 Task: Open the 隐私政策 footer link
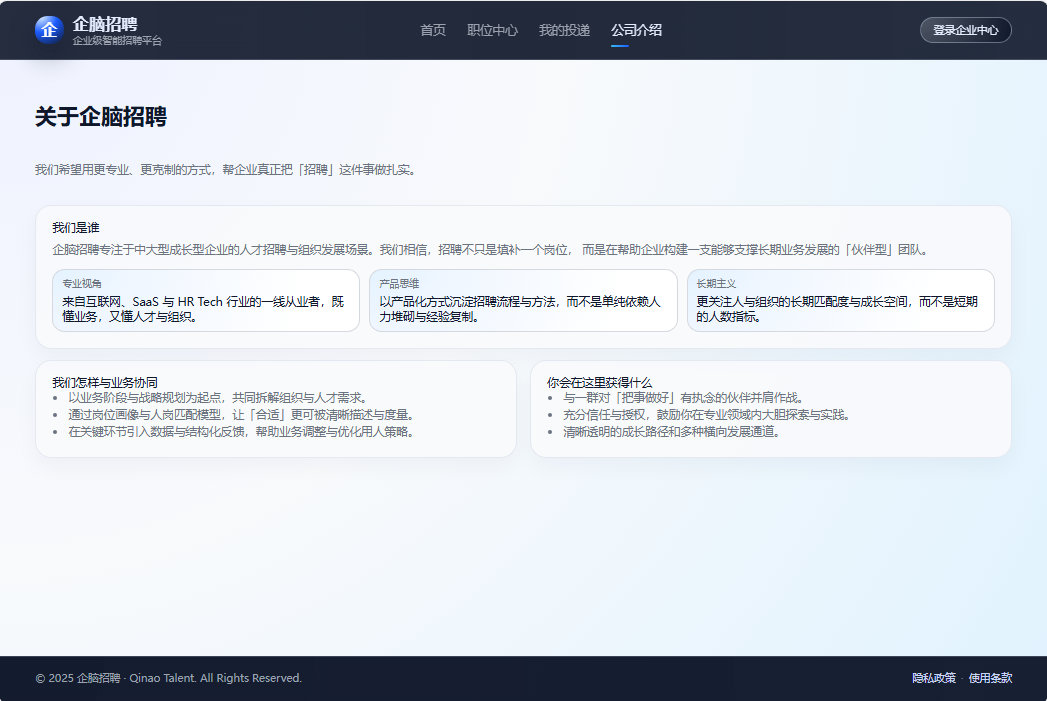933,678
